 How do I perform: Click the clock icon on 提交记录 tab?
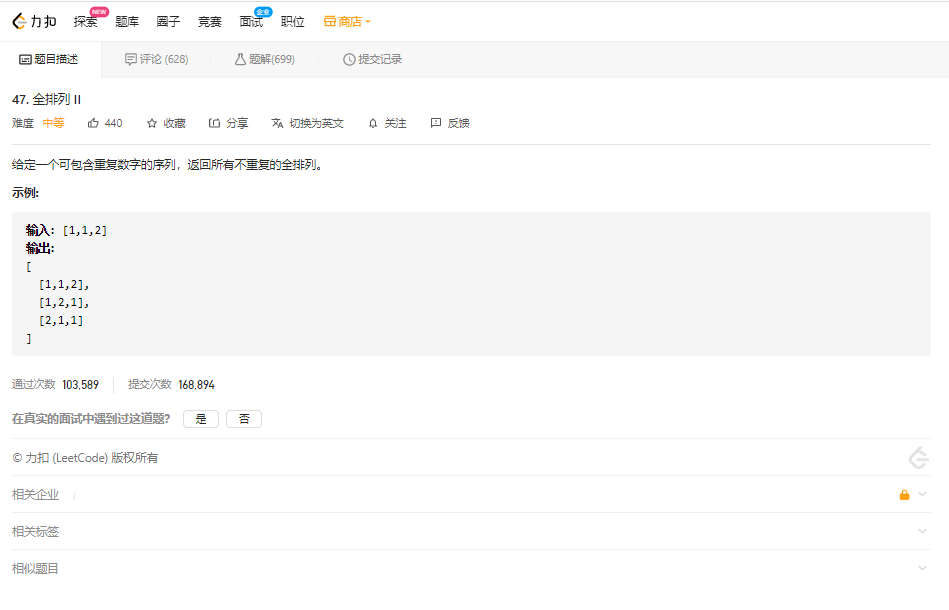click(x=349, y=59)
